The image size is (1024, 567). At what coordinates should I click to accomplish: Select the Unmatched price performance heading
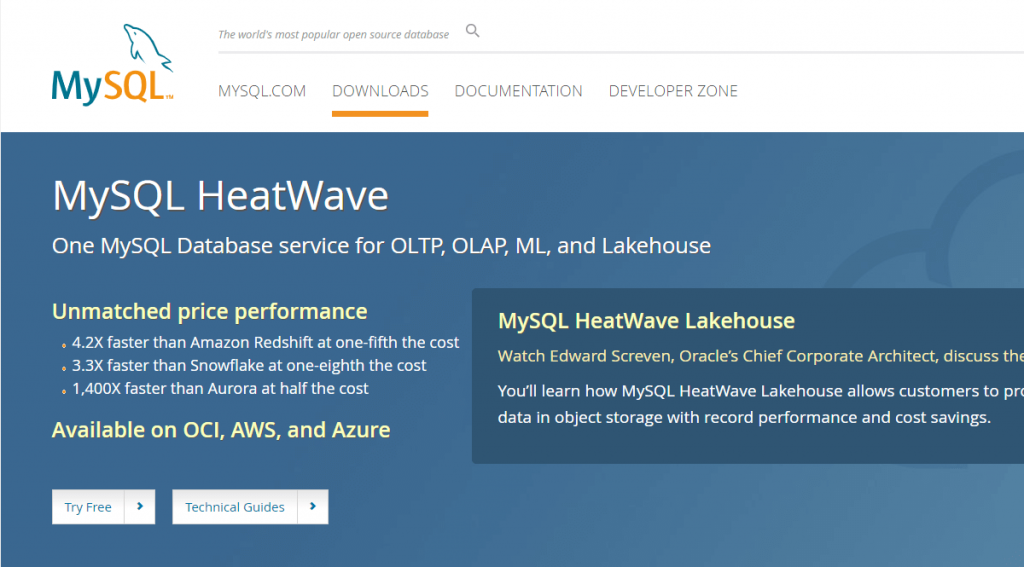pos(210,312)
